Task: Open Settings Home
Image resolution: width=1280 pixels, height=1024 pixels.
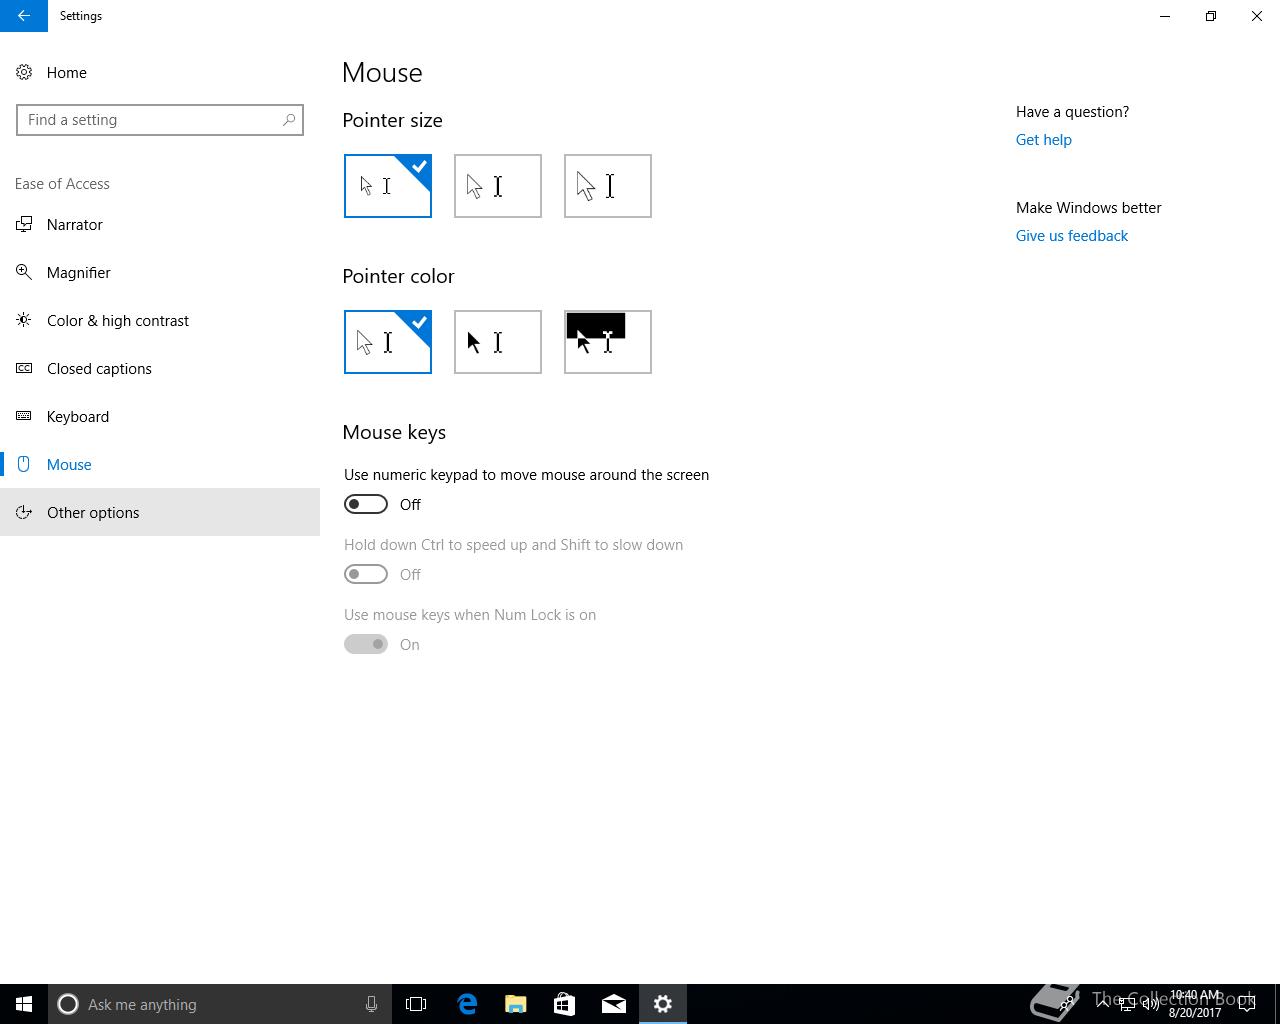Action: point(66,73)
